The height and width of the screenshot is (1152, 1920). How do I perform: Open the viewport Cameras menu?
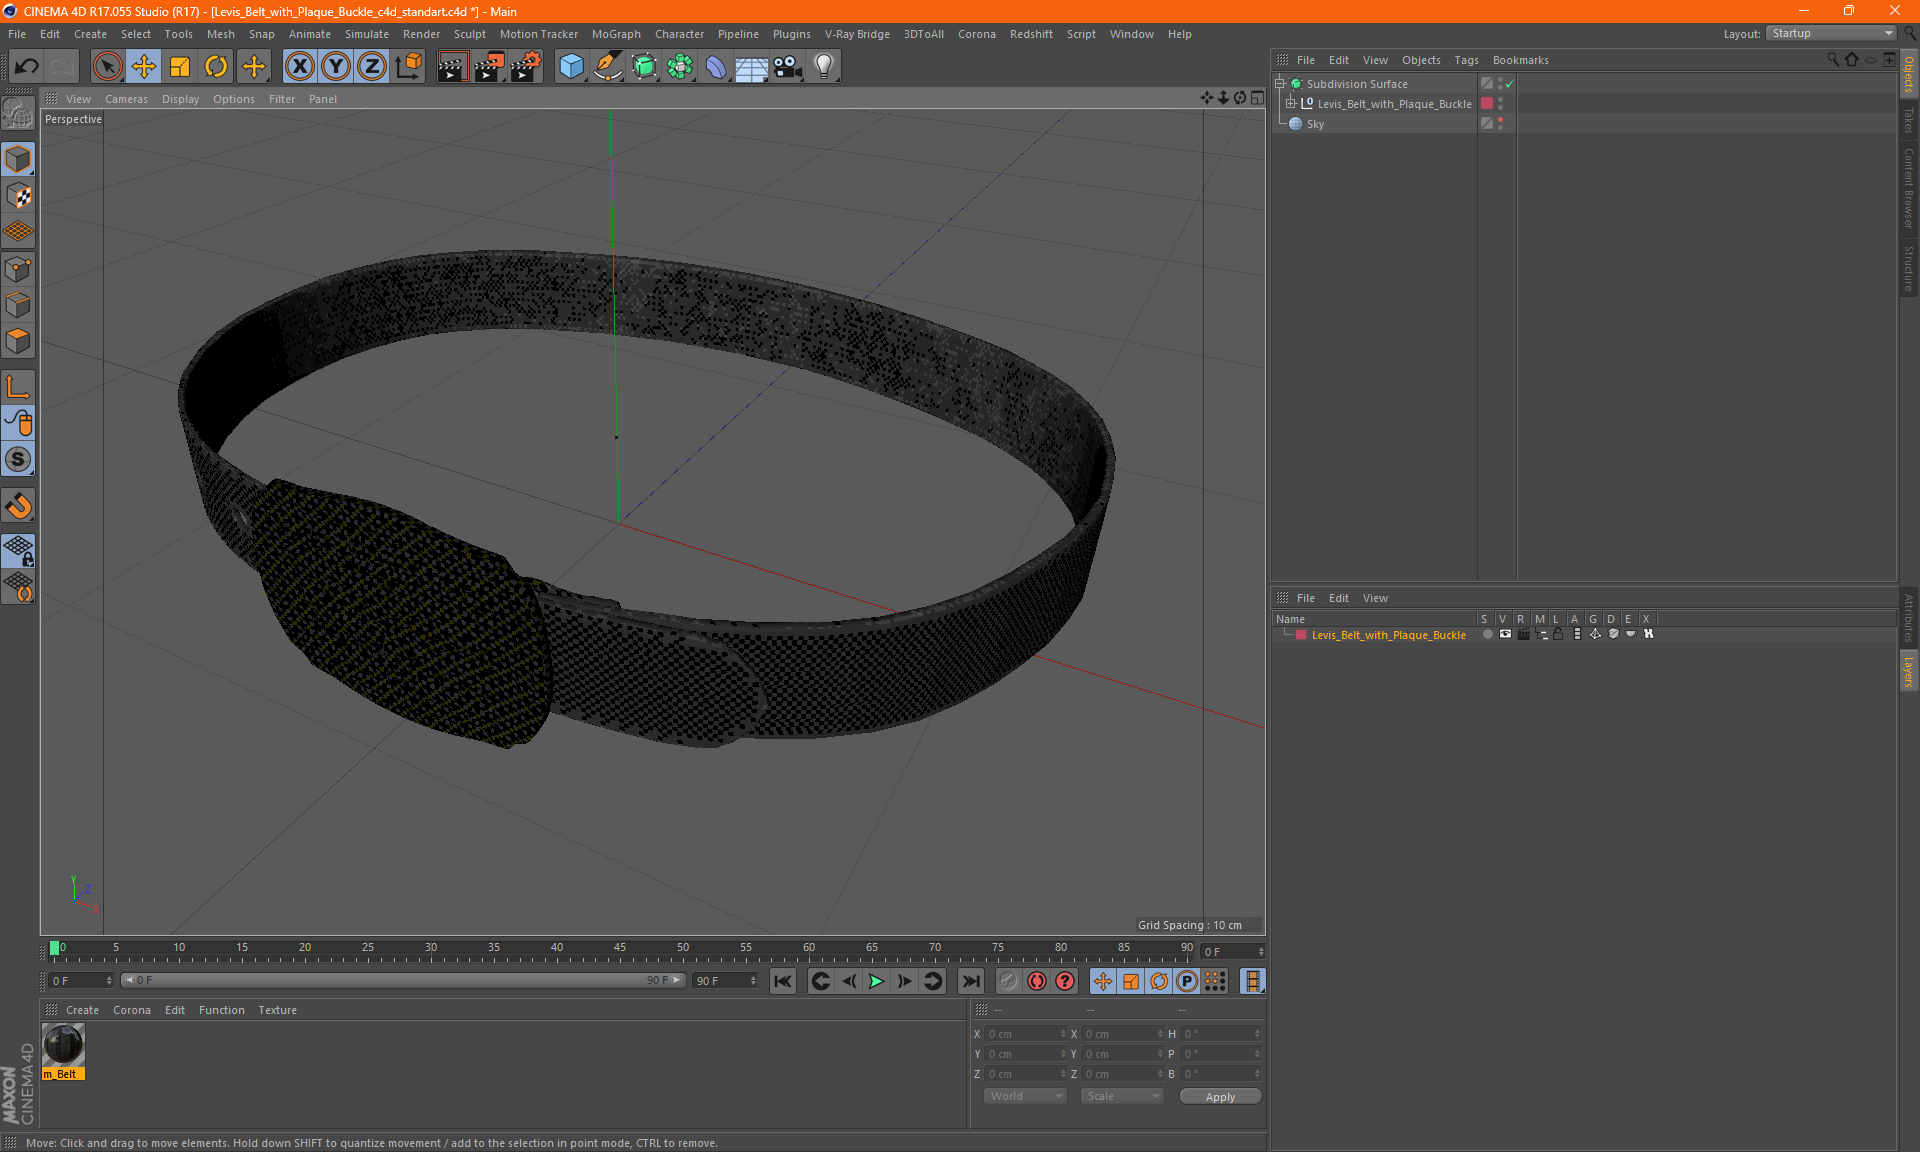126,99
